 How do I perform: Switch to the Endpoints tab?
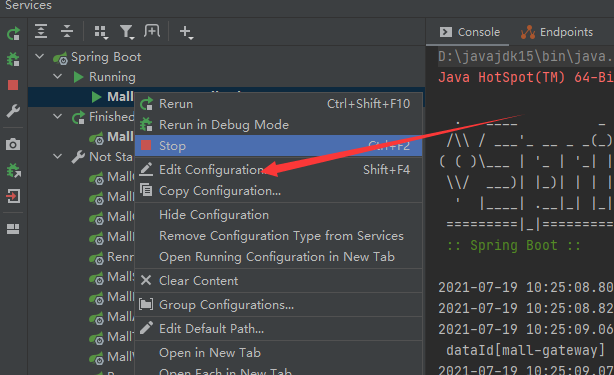tap(557, 32)
